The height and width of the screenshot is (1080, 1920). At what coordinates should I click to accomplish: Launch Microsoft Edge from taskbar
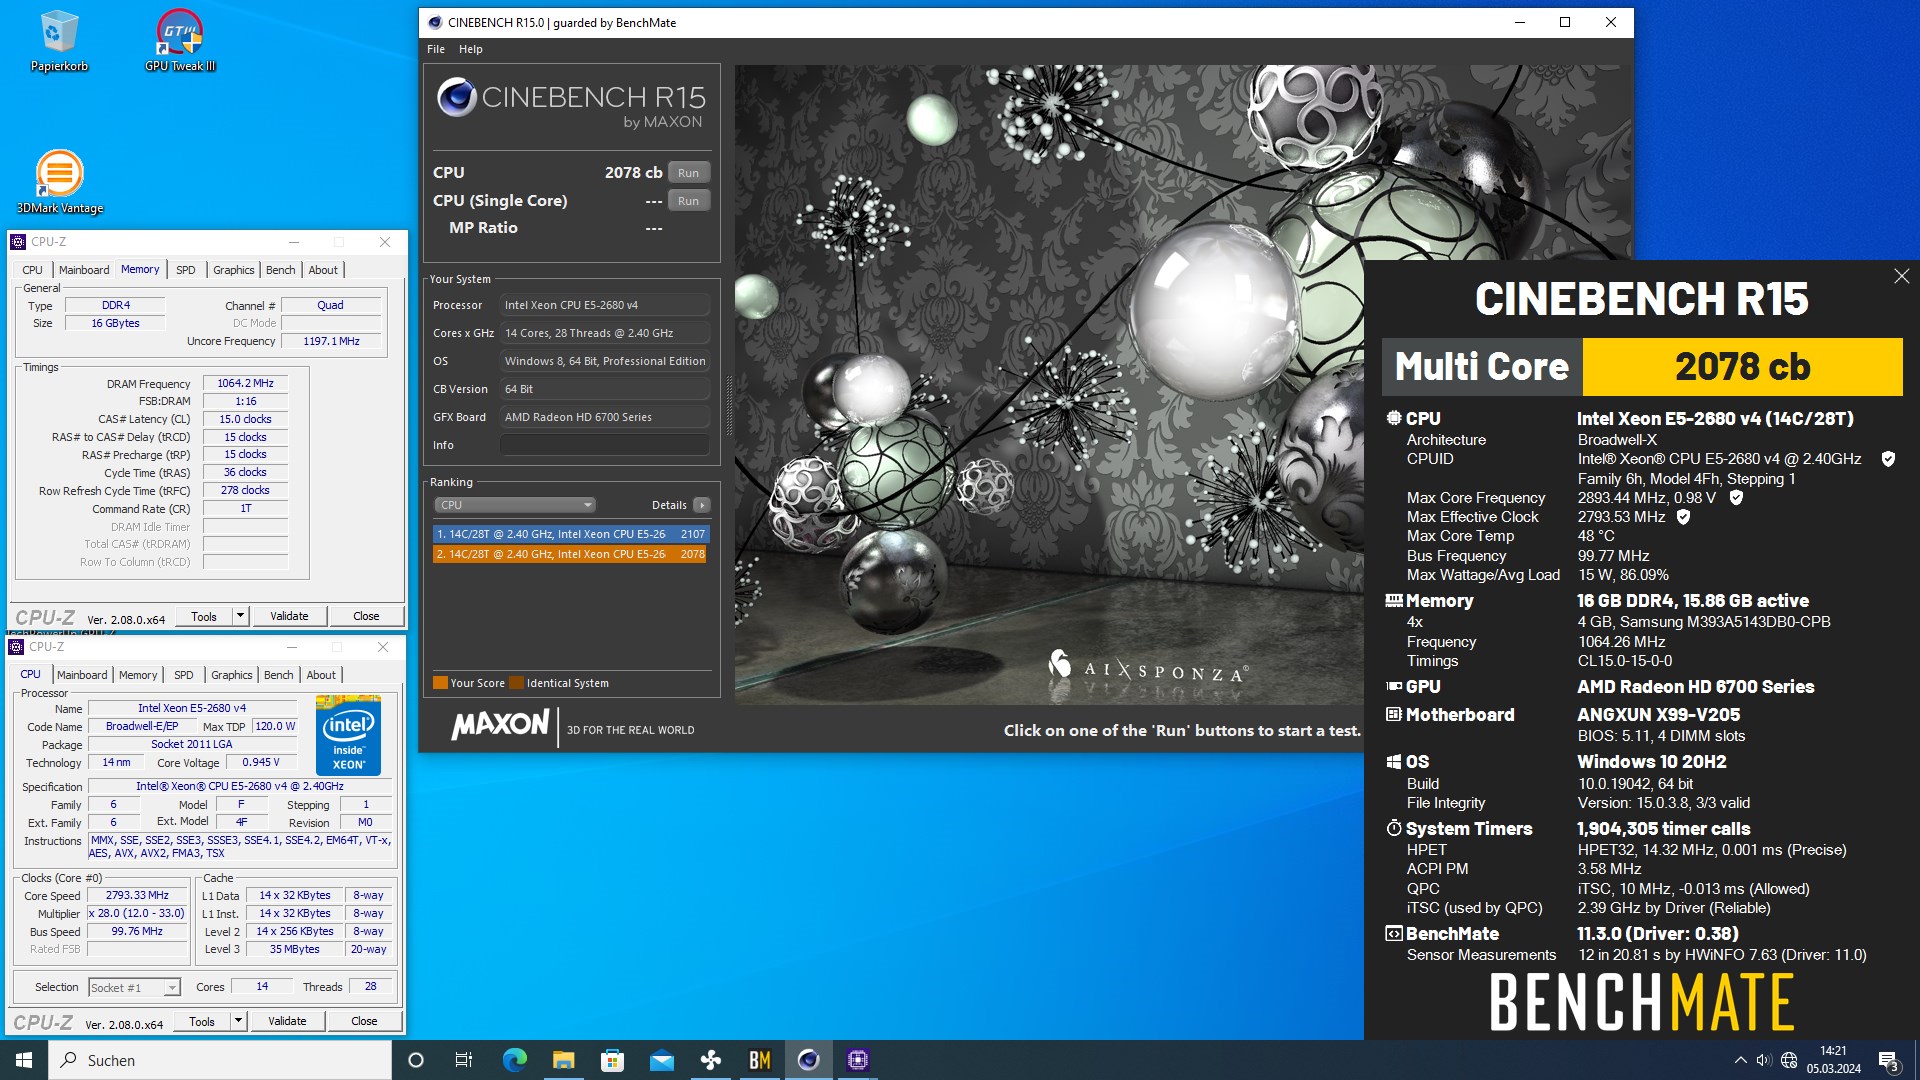click(514, 1060)
